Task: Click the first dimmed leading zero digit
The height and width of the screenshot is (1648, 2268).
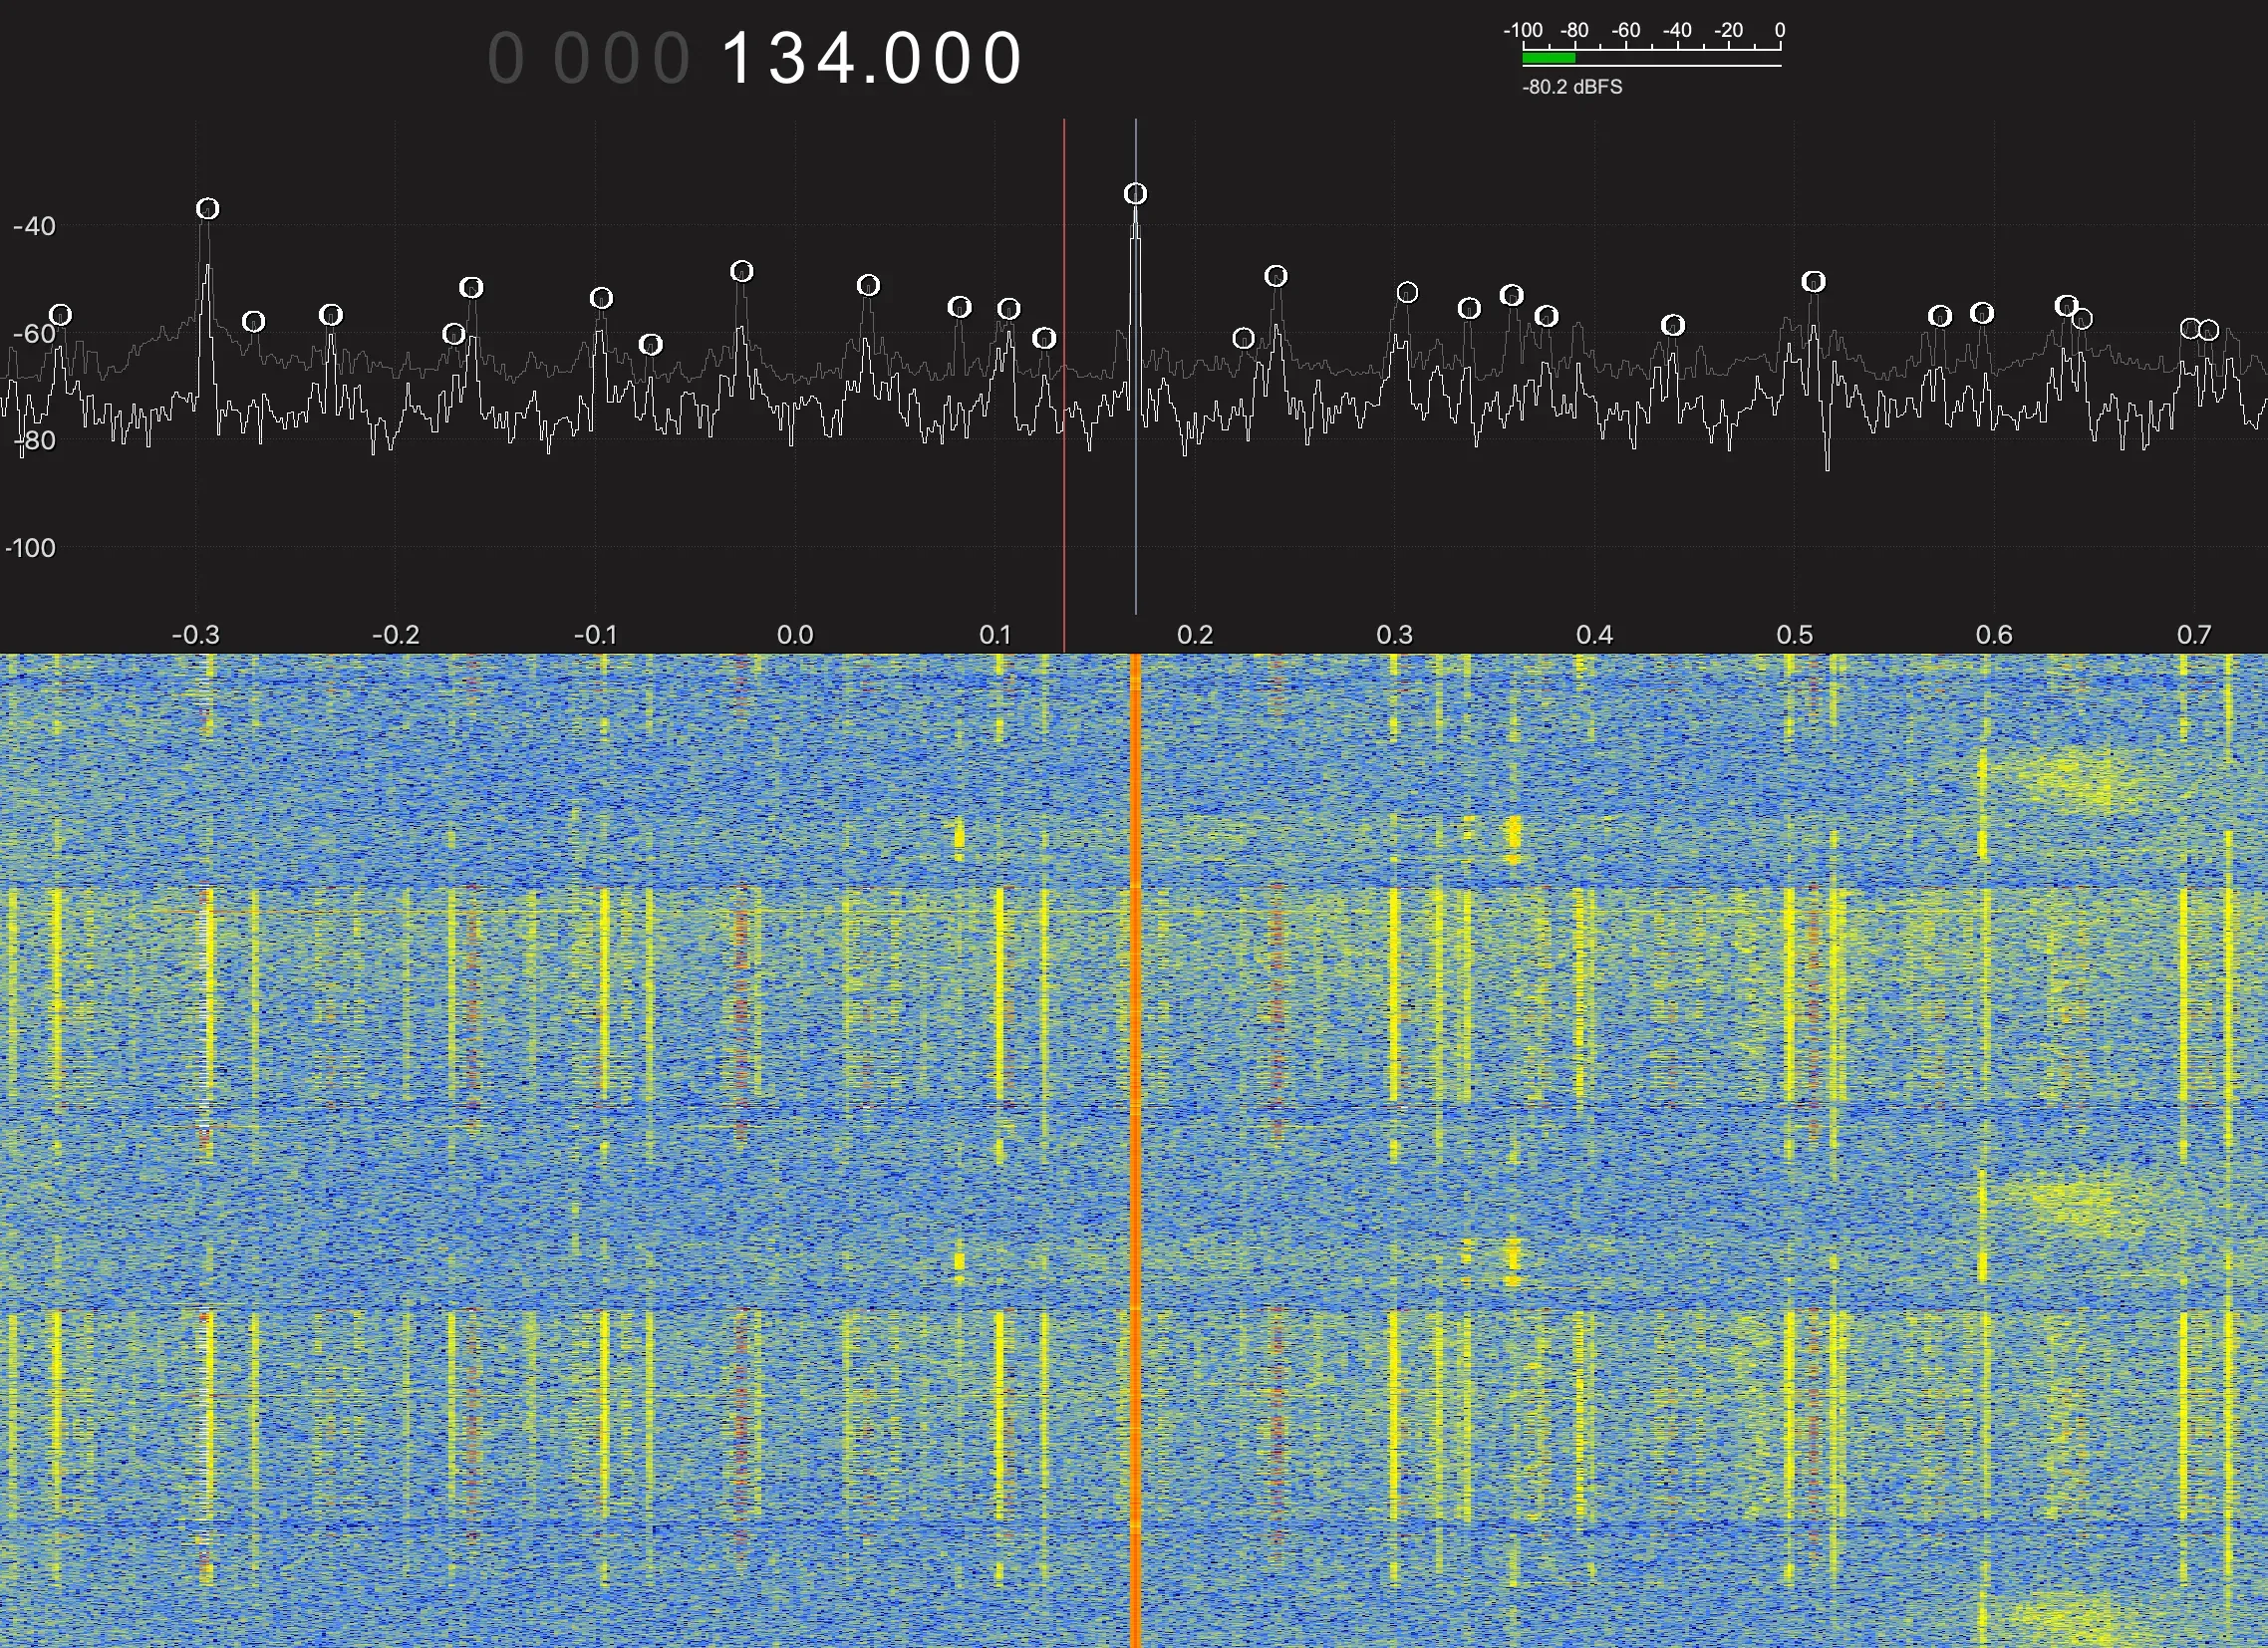Action: pos(506,58)
